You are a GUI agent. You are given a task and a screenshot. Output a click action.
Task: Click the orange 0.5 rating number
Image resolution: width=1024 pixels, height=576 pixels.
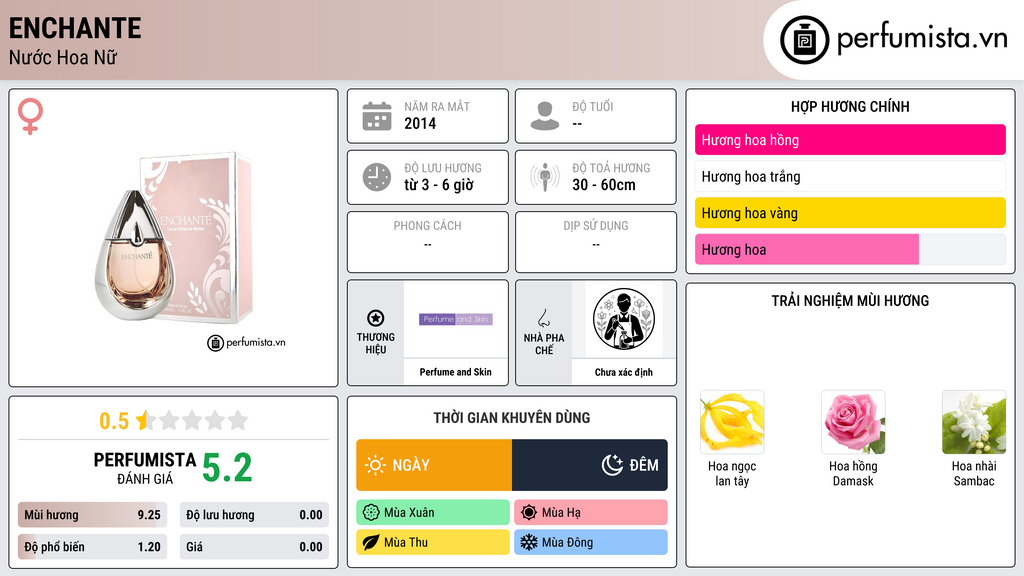114,421
